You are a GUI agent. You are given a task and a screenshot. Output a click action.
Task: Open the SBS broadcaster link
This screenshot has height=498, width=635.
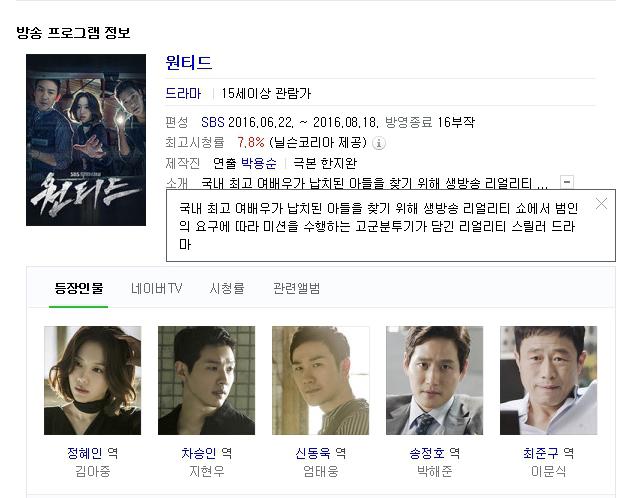[213, 122]
